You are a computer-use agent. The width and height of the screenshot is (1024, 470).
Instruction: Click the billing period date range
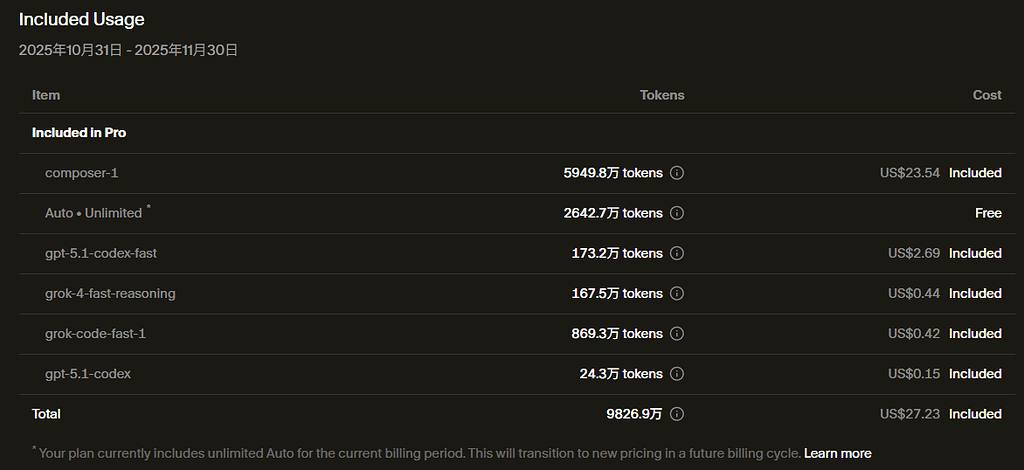[128, 50]
